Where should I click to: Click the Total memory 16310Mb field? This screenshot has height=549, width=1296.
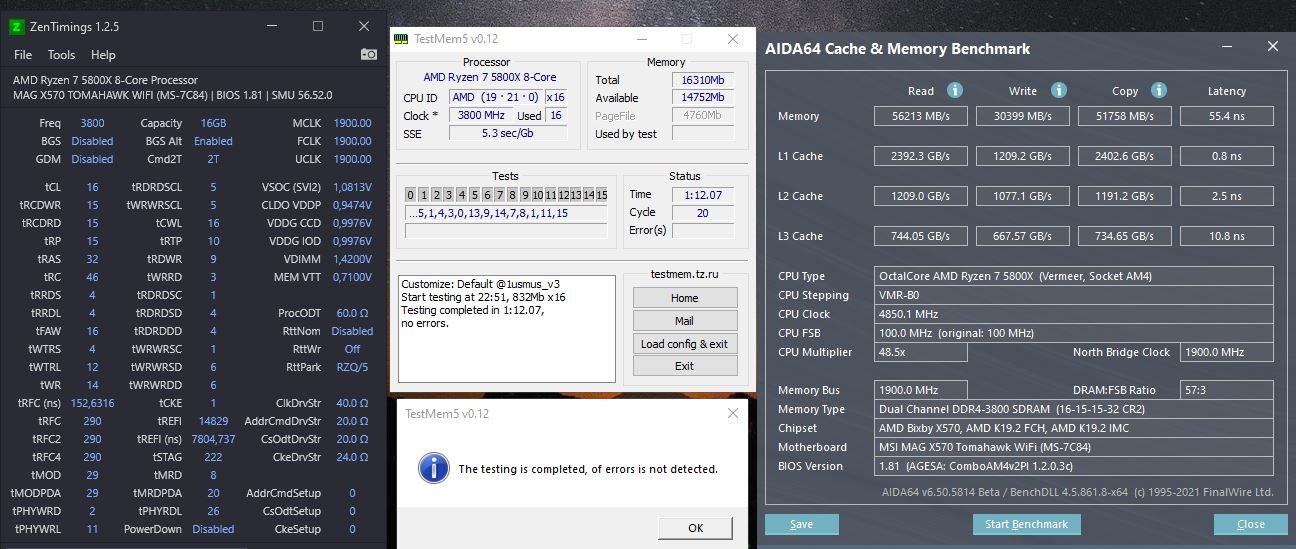[x=704, y=80]
